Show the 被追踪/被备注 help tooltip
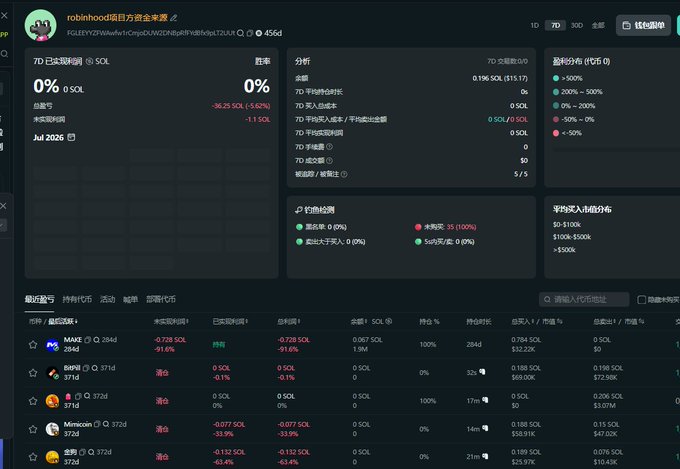This screenshot has height=469, width=680. click(344, 174)
